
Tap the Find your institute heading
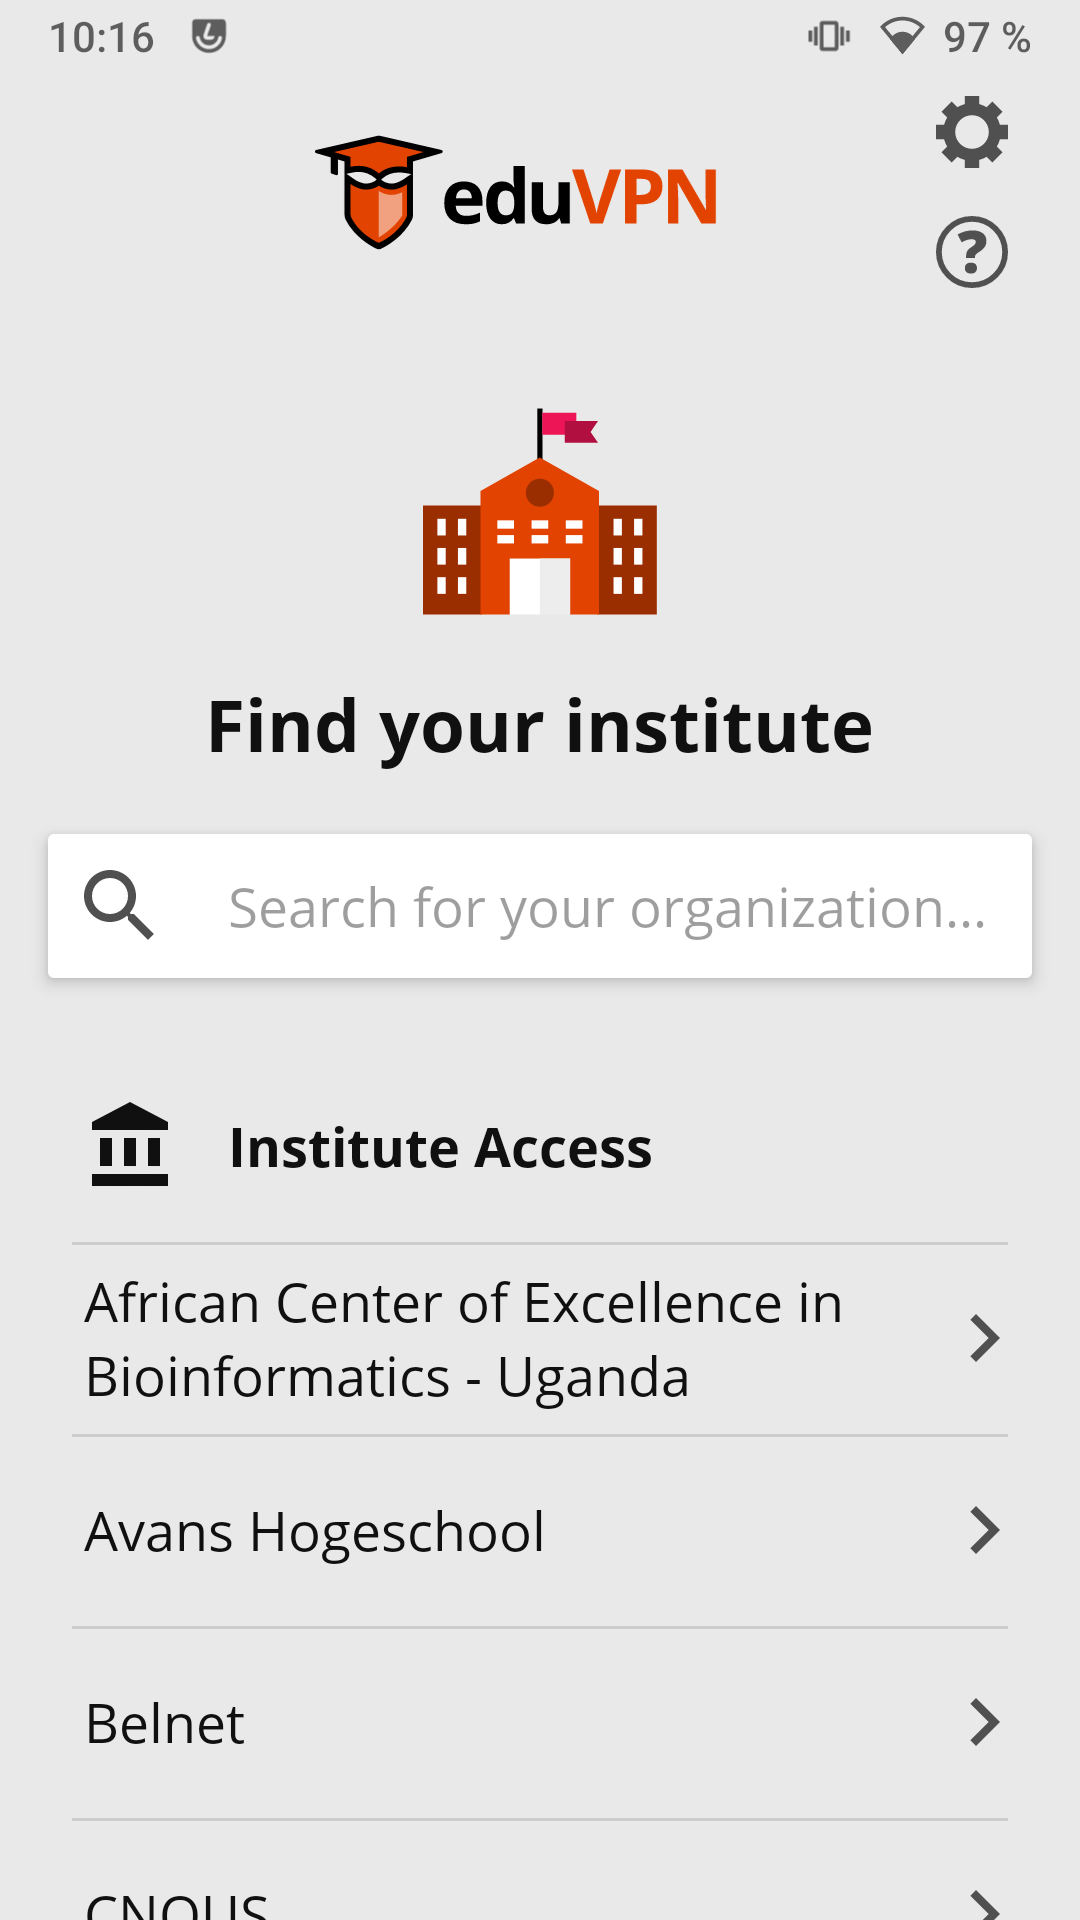click(x=540, y=727)
